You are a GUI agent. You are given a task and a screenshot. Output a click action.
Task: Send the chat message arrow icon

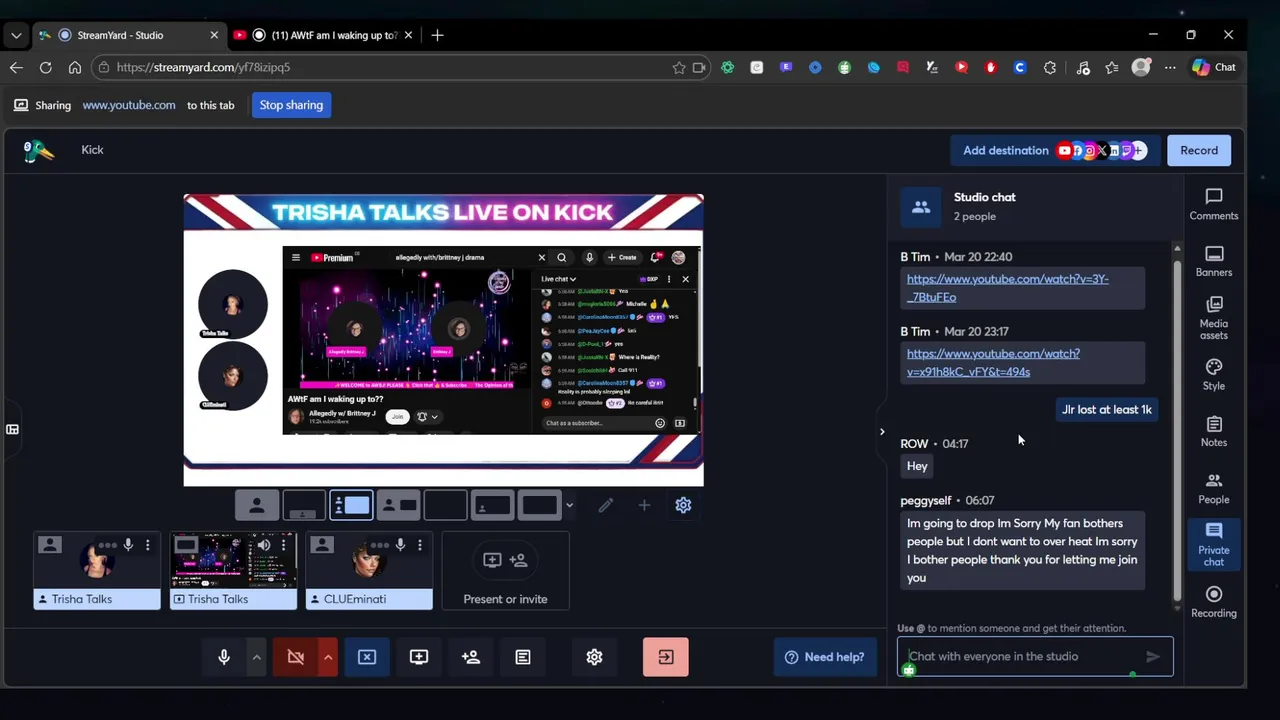click(x=1152, y=656)
